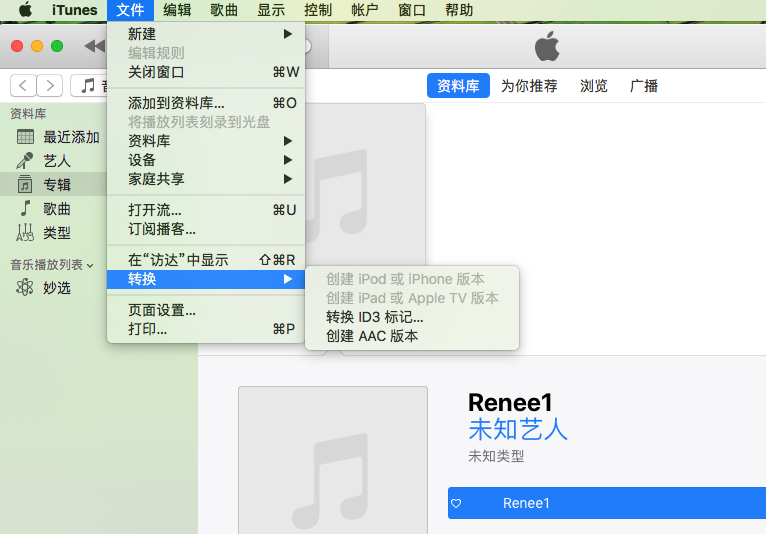Switch to the 广播 tab
This screenshot has height=534, width=766.
click(x=644, y=86)
